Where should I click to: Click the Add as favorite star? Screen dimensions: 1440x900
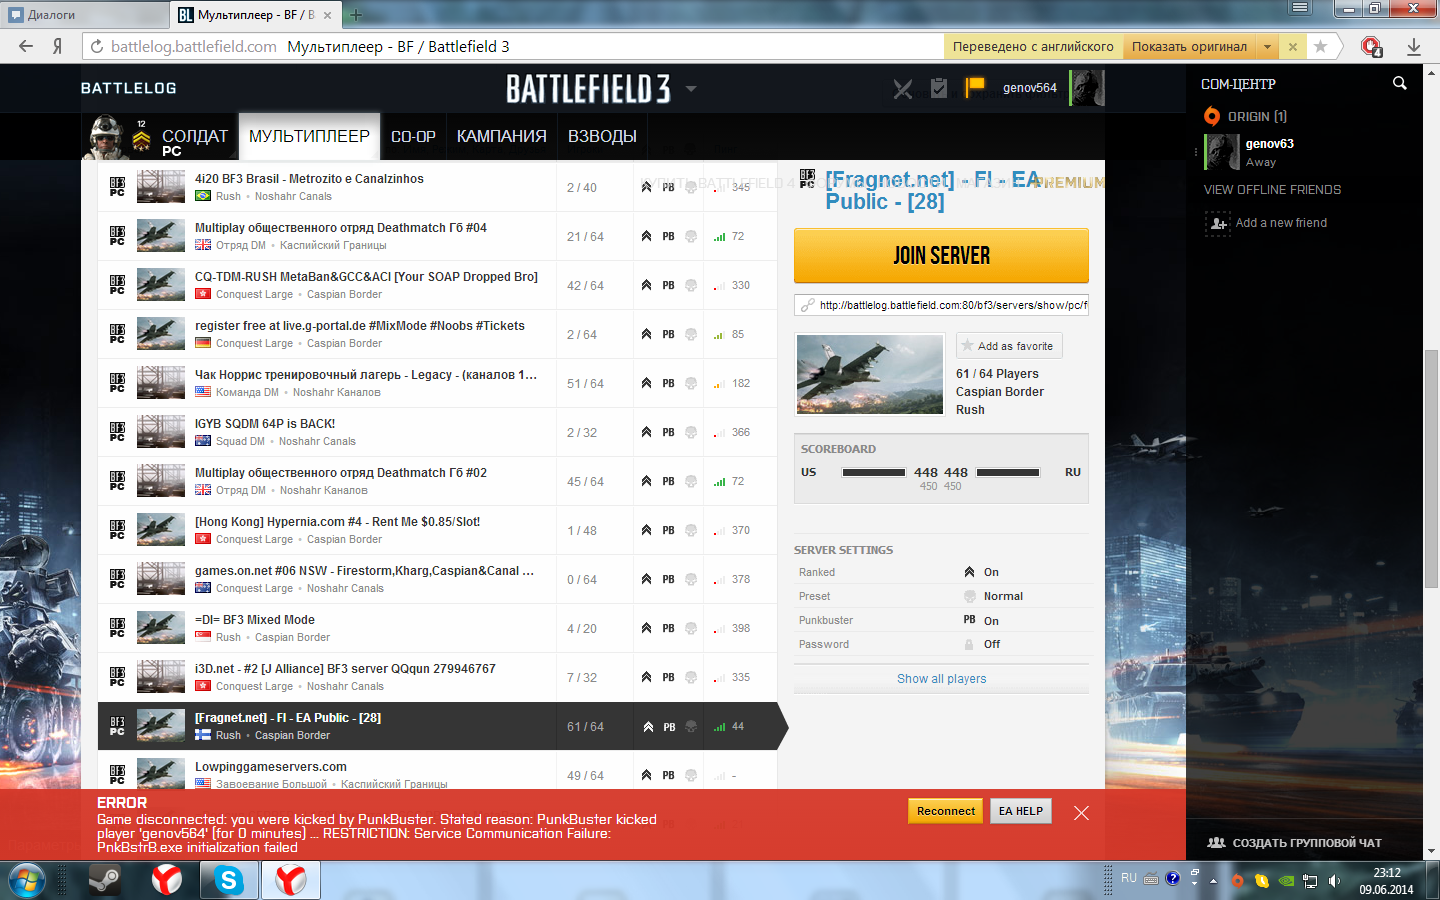tap(967, 346)
